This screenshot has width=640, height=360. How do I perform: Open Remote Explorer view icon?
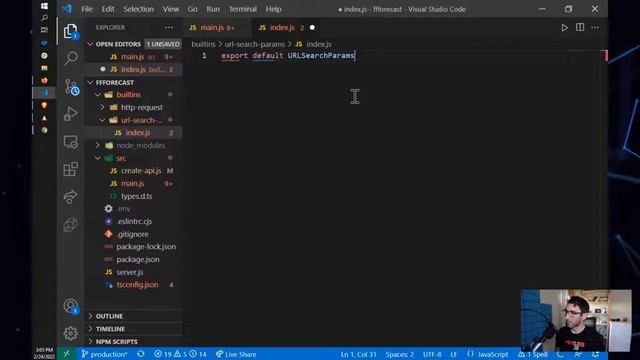(x=71, y=142)
